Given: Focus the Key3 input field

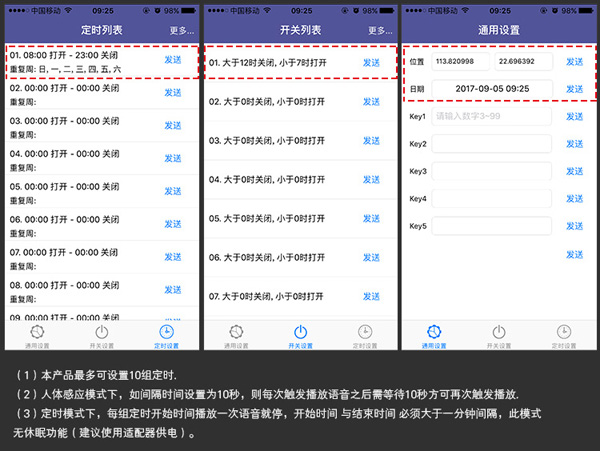Looking at the screenshot, I should tap(492, 171).
